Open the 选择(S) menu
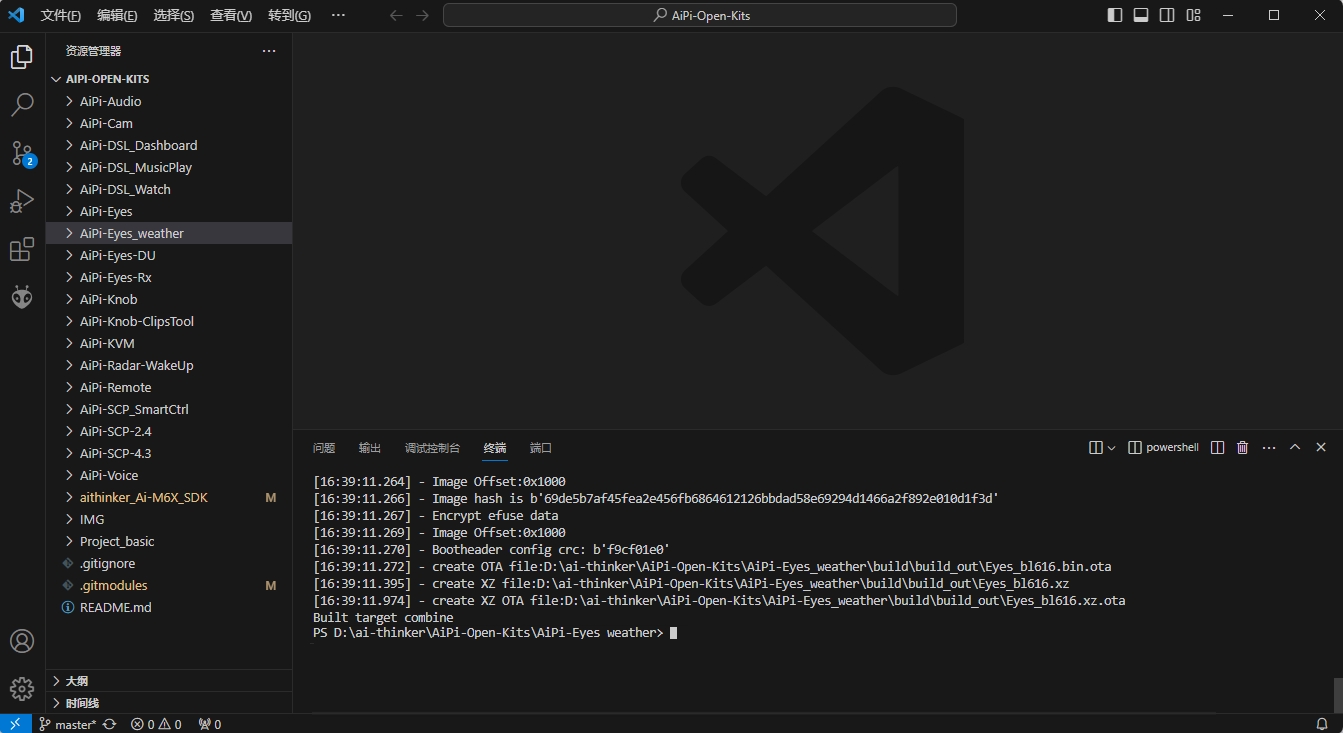The image size is (1343, 733). coord(174,15)
